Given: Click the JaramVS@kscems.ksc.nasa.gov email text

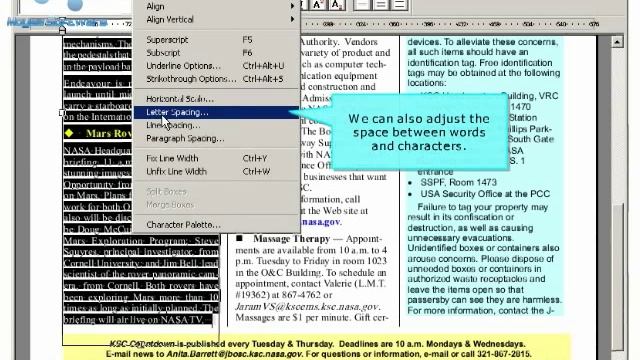Looking at the screenshot, I should pyautogui.click(x=307, y=306).
